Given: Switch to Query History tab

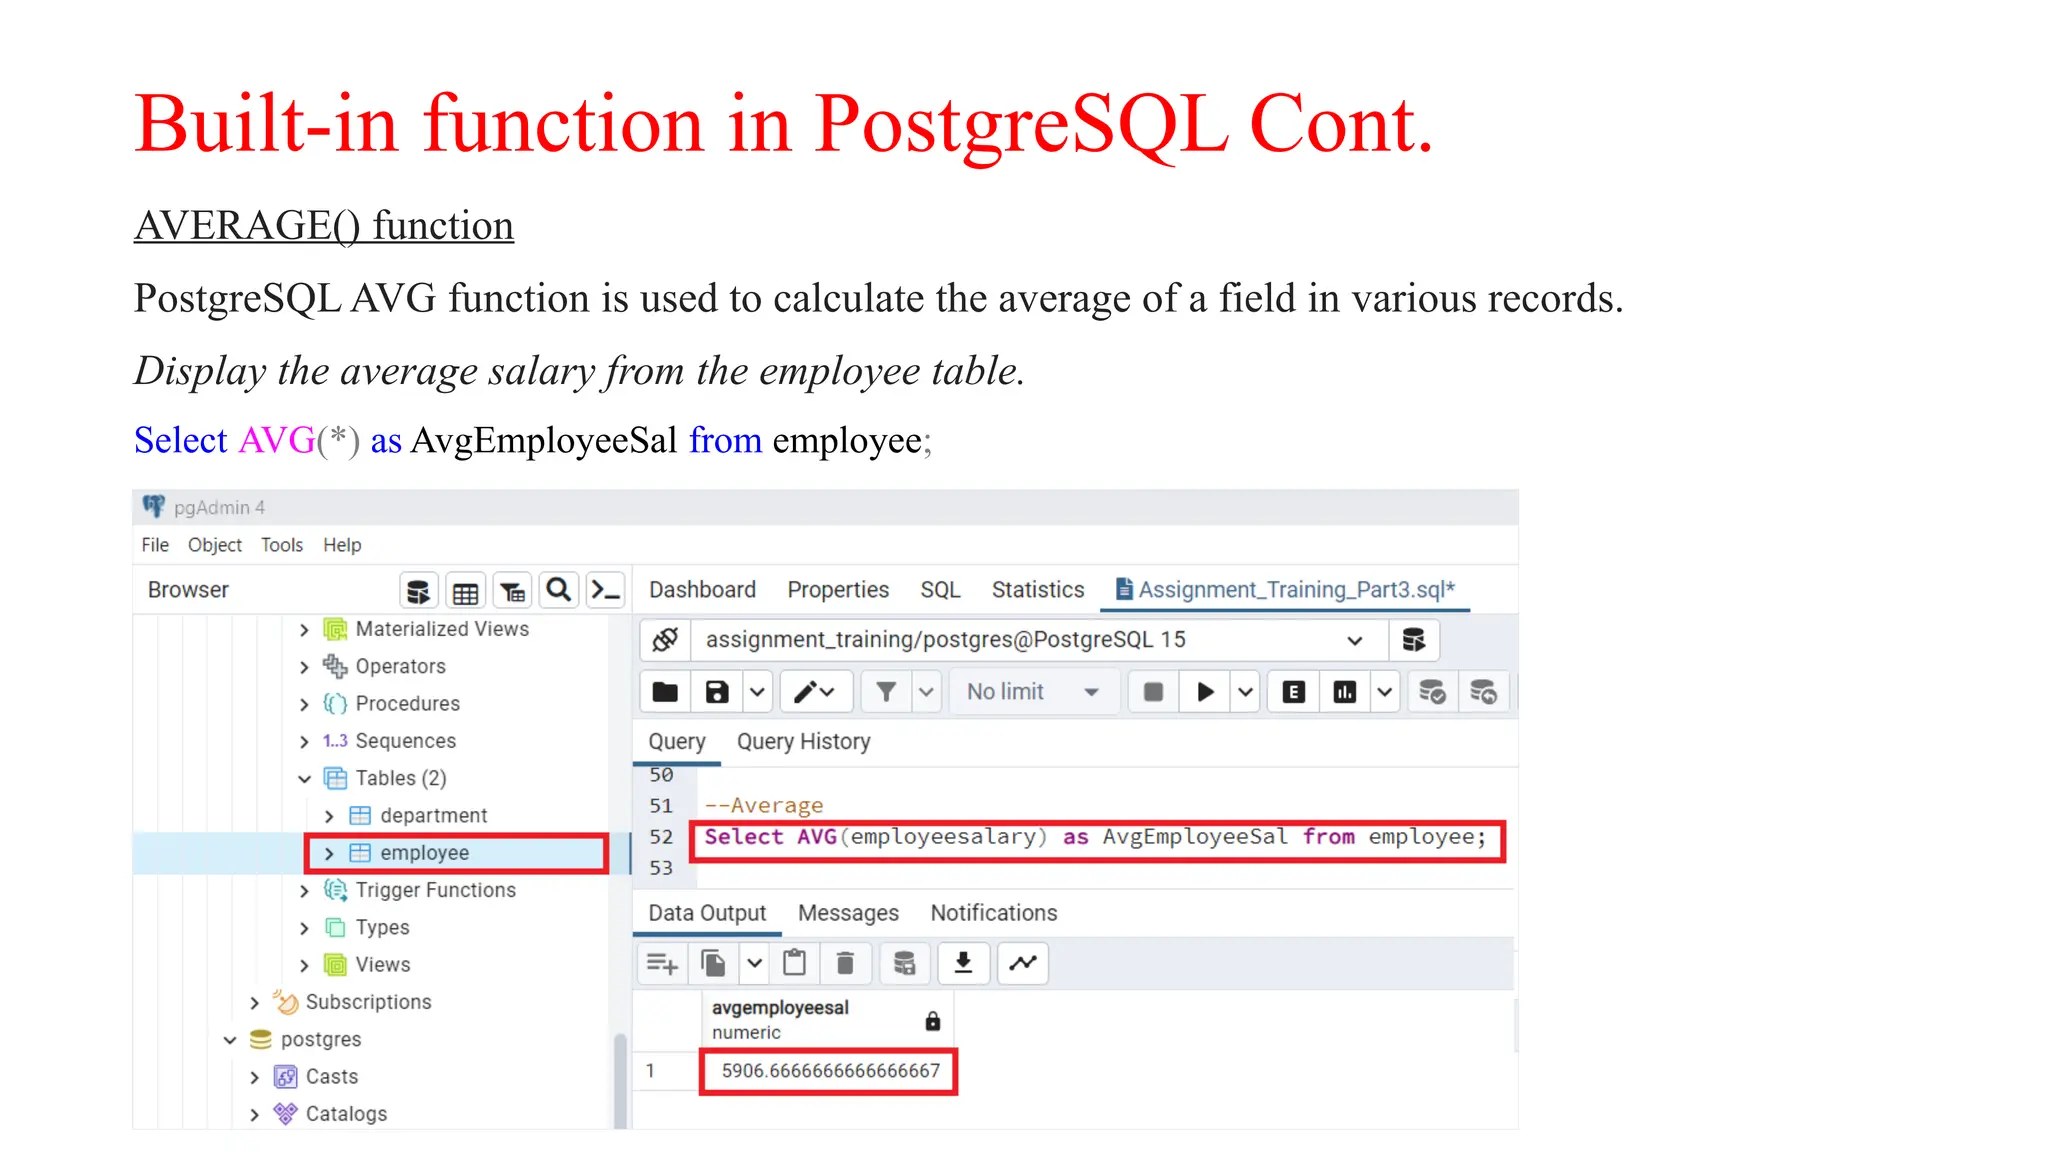Looking at the screenshot, I should click(x=803, y=742).
